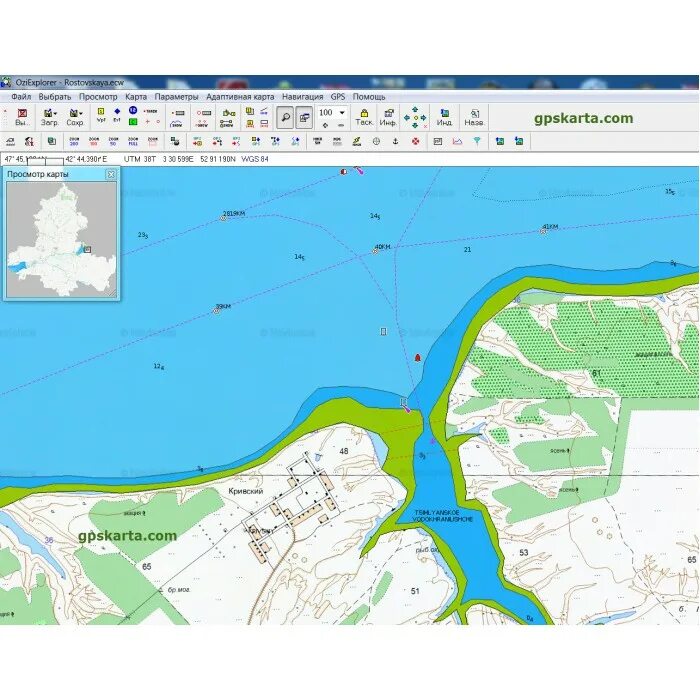Click the up arrow pan control

click(x=415, y=109)
